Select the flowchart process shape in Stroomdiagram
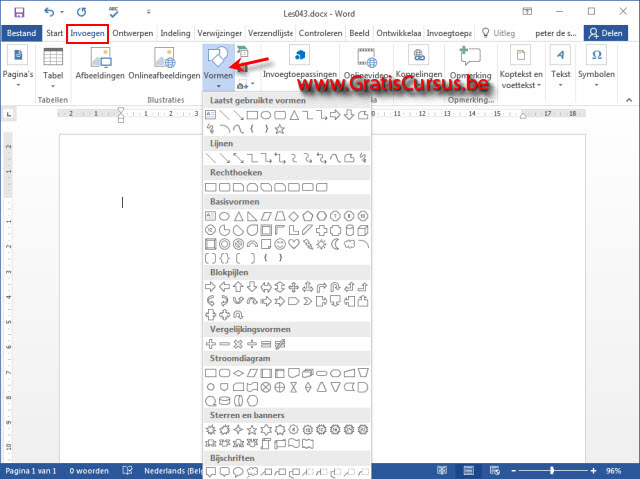The height and width of the screenshot is (479, 640). click(x=210, y=373)
